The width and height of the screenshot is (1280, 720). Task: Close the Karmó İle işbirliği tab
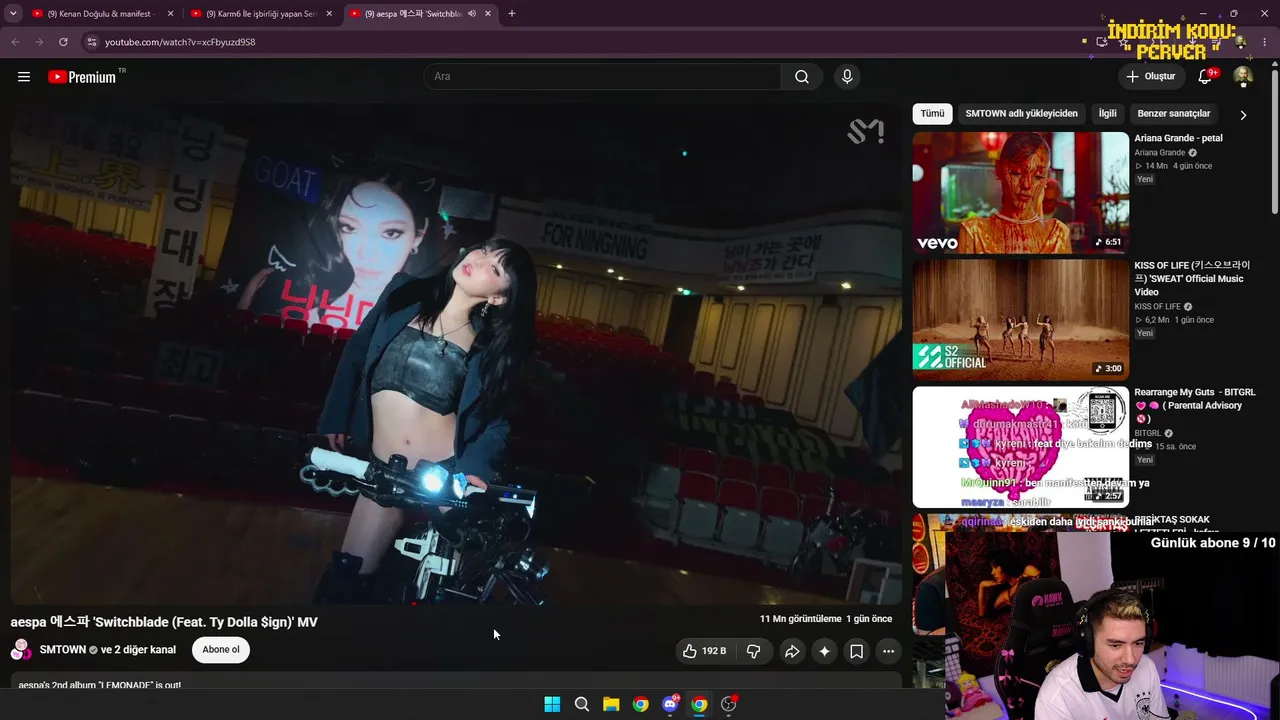(329, 14)
